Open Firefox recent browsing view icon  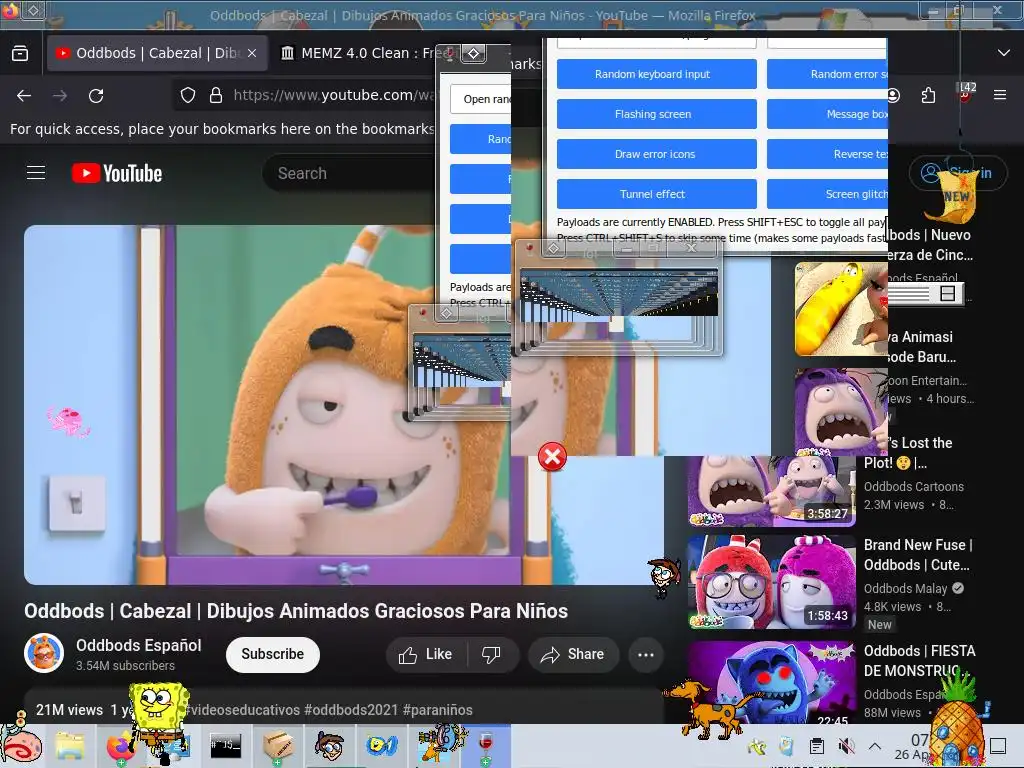pyautogui.click(x=20, y=53)
